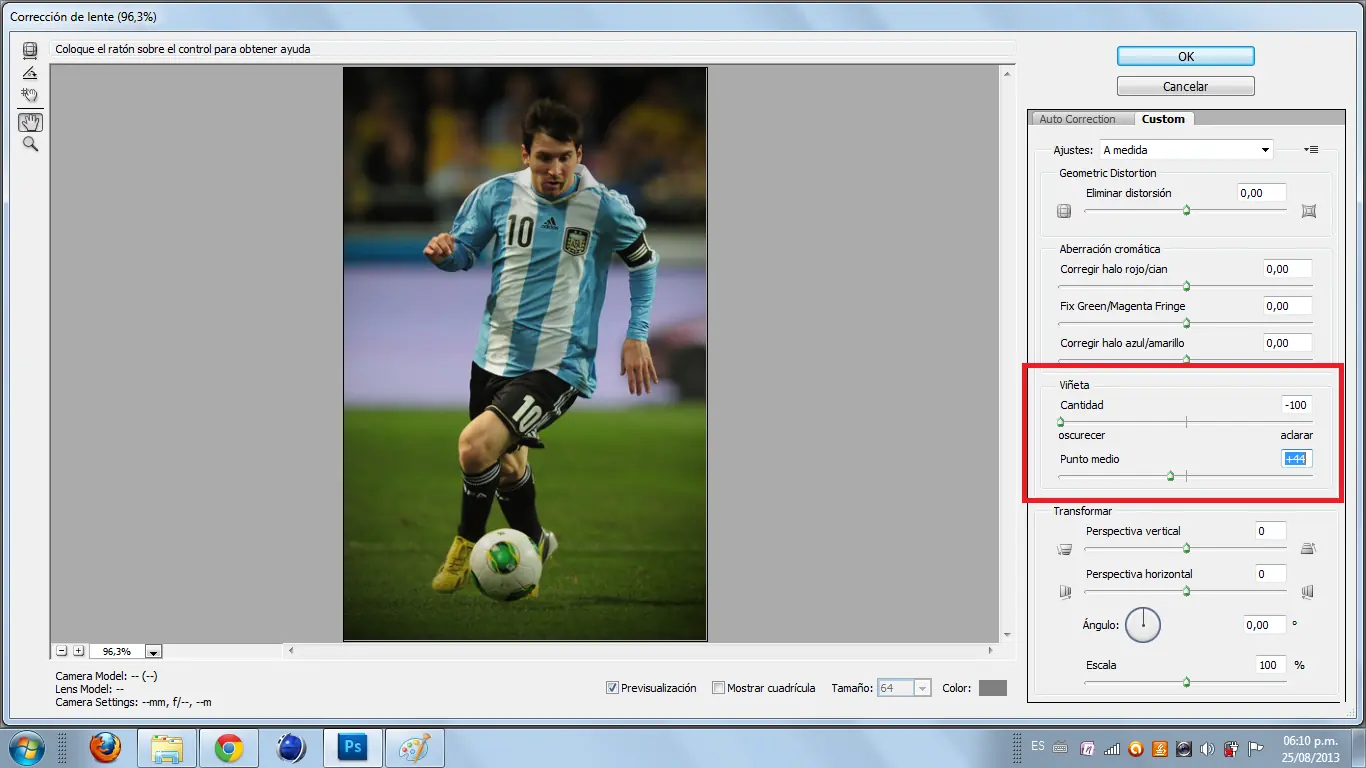This screenshot has width=1366, height=768.
Task: Click the left horizontal perspective icon
Action: point(1064,592)
